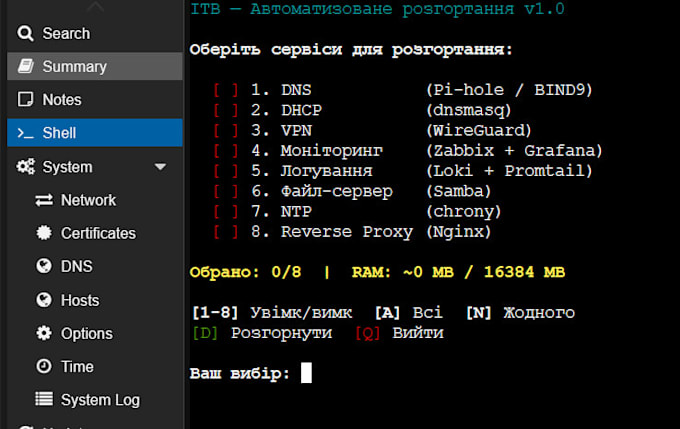Click the '(dnsmasq)' text
Screen dimensions: 680x429
click(469, 110)
